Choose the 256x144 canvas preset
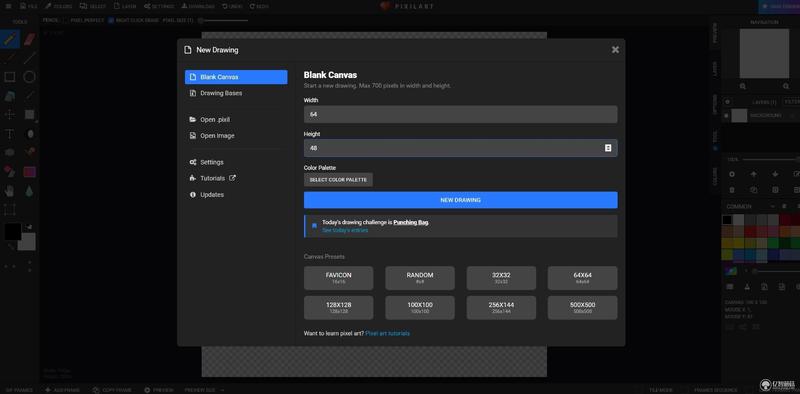The image size is (800, 394). pos(501,308)
